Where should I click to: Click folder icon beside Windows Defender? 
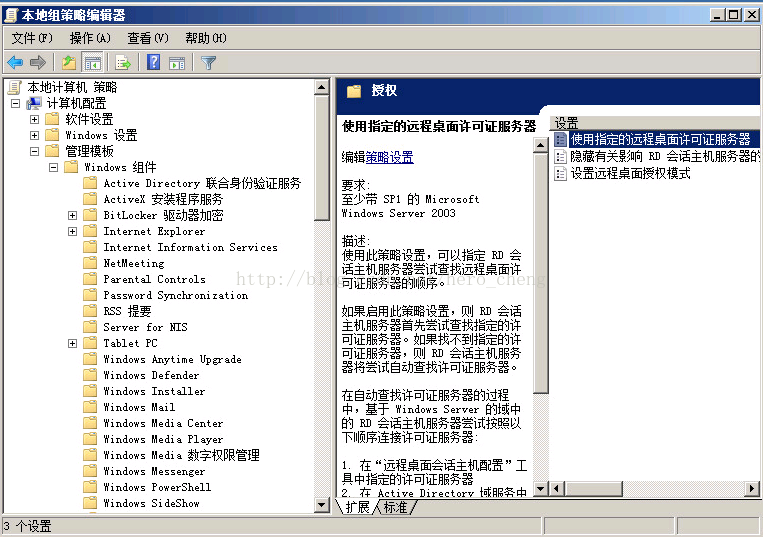tap(90, 376)
